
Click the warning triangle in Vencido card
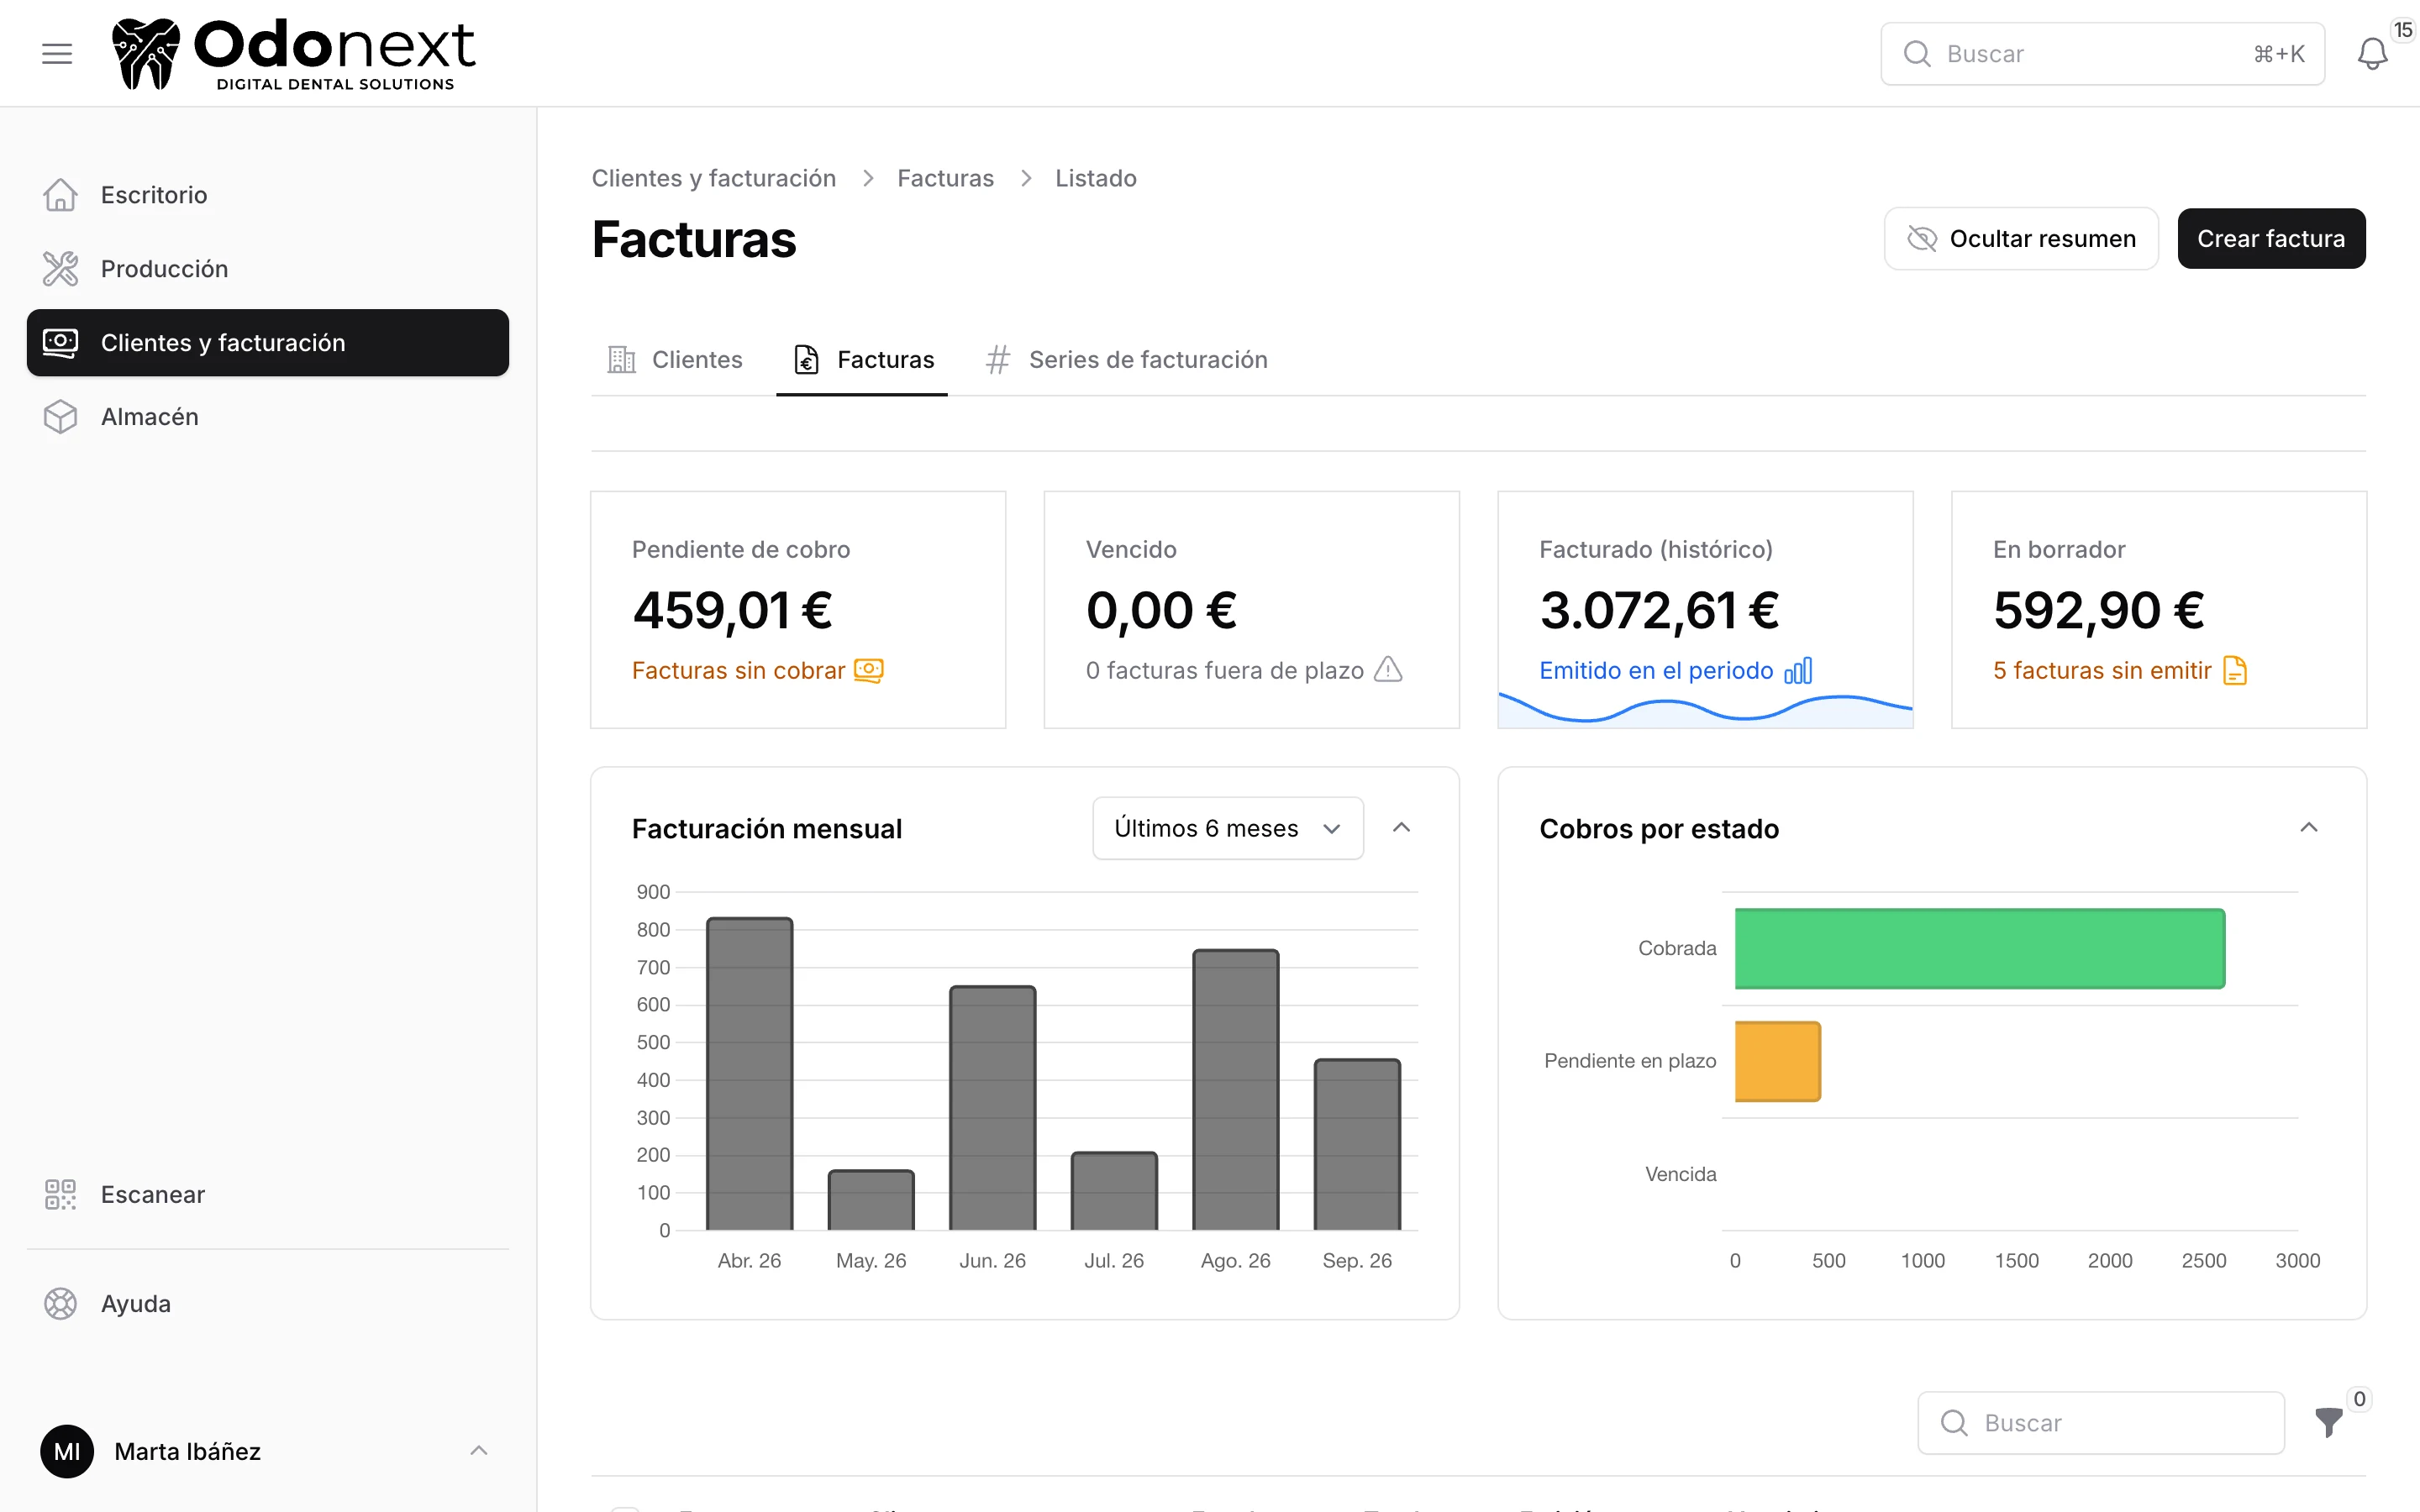pyautogui.click(x=1388, y=669)
